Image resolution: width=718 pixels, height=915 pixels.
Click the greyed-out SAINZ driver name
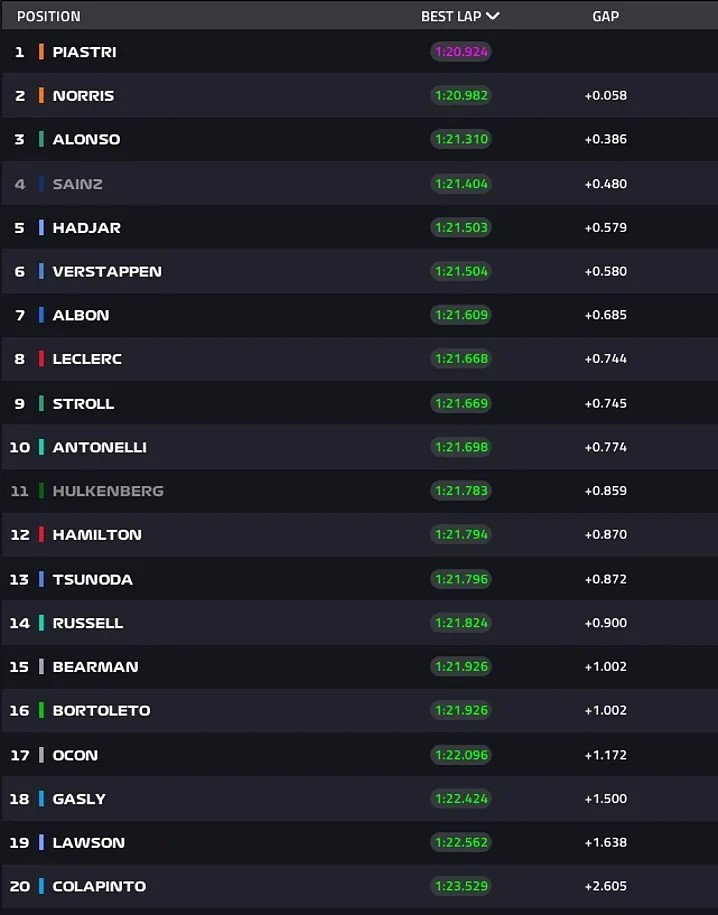click(x=78, y=184)
